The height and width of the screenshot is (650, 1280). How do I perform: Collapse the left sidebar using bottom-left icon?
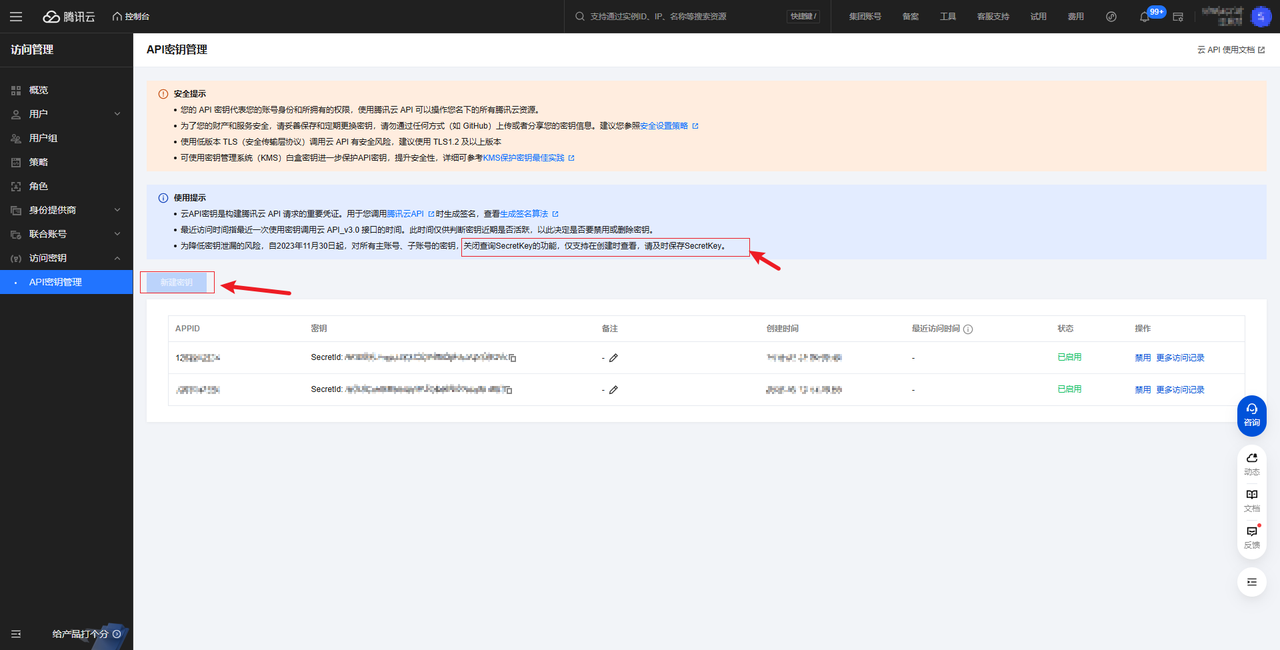[x=16, y=634]
